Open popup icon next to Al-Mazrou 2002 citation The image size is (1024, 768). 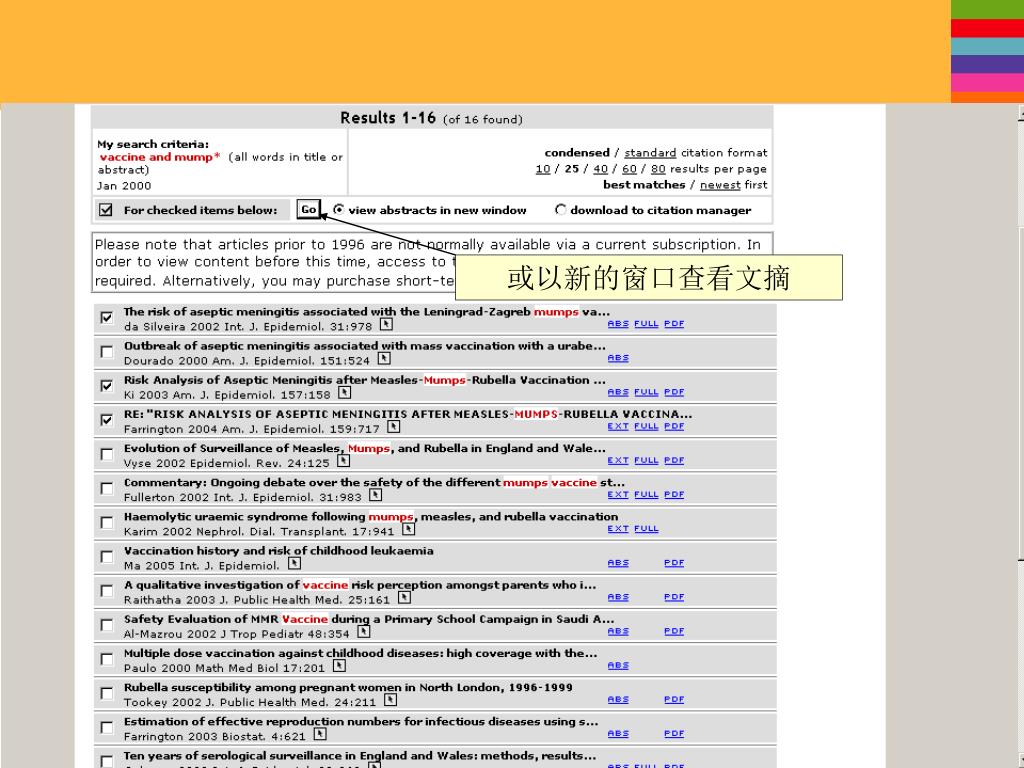point(364,632)
